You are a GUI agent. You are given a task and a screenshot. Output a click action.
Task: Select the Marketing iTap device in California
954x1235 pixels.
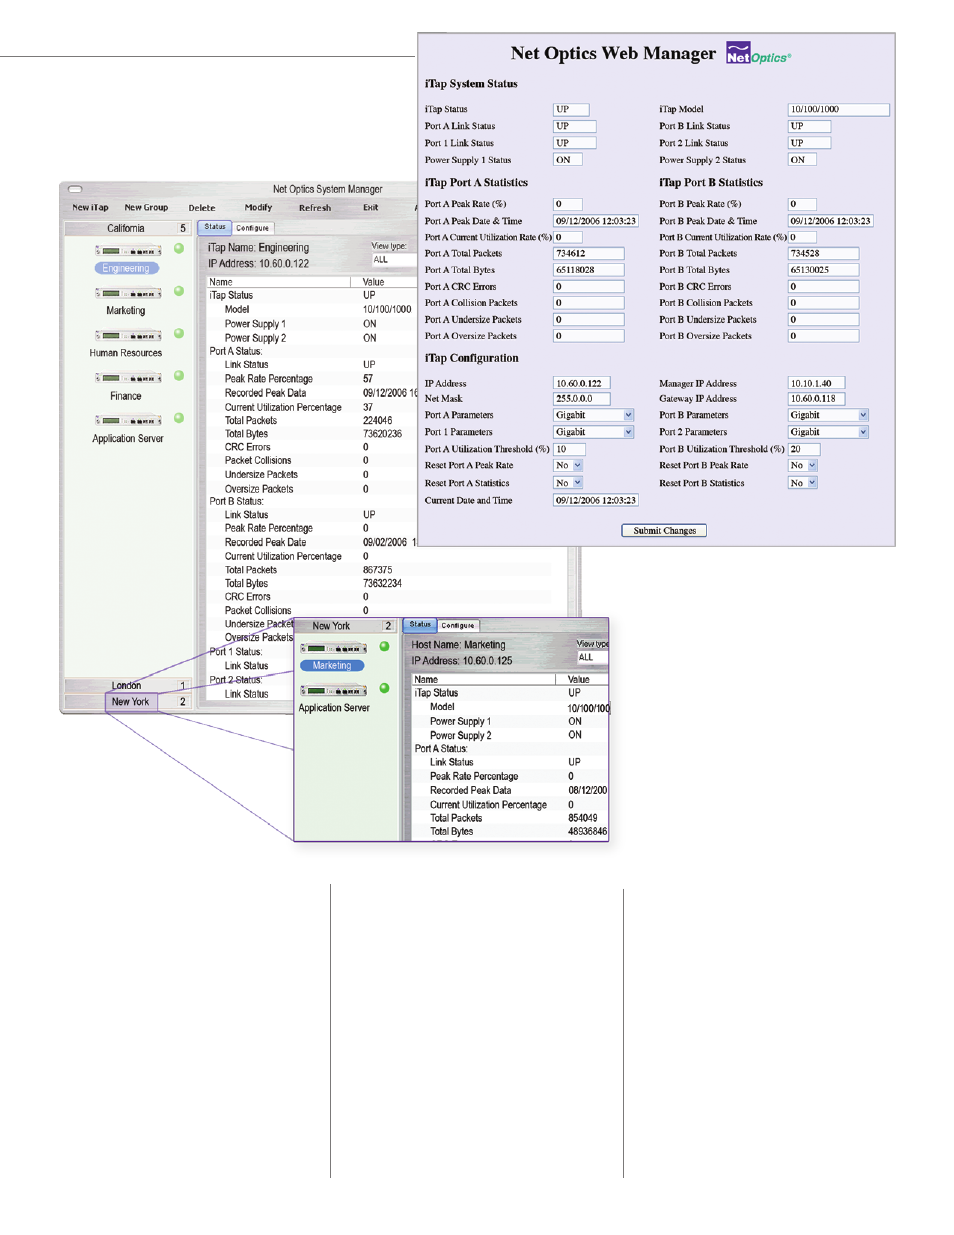pos(128,293)
